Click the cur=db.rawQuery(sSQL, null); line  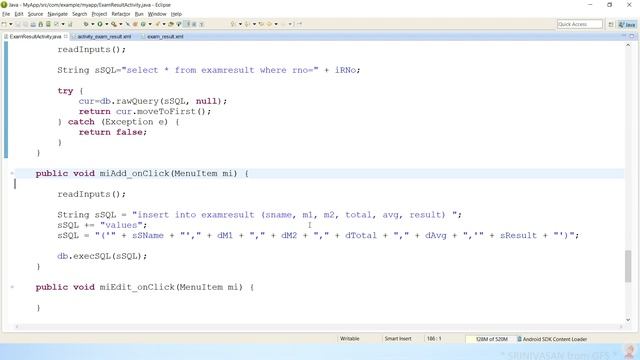[x=153, y=101]
